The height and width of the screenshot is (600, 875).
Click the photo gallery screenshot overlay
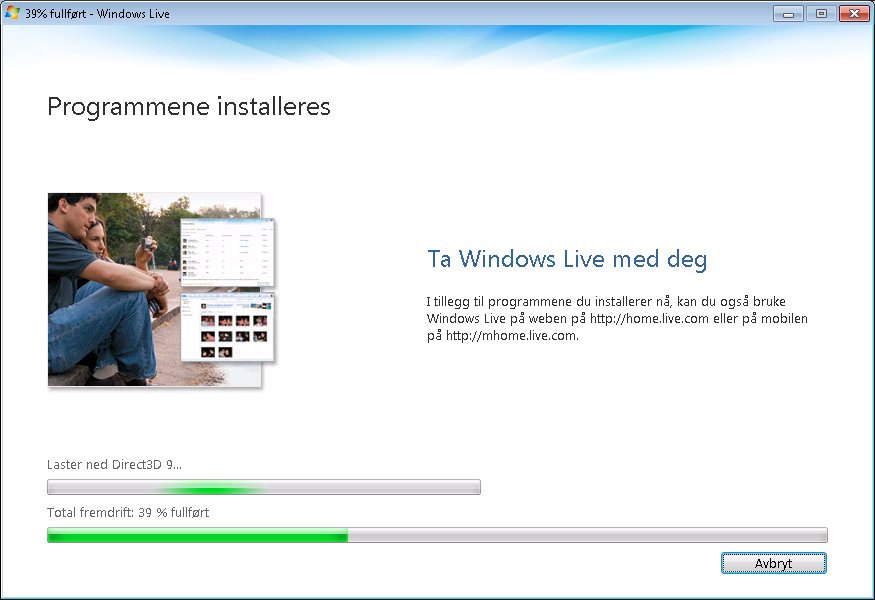228,328
